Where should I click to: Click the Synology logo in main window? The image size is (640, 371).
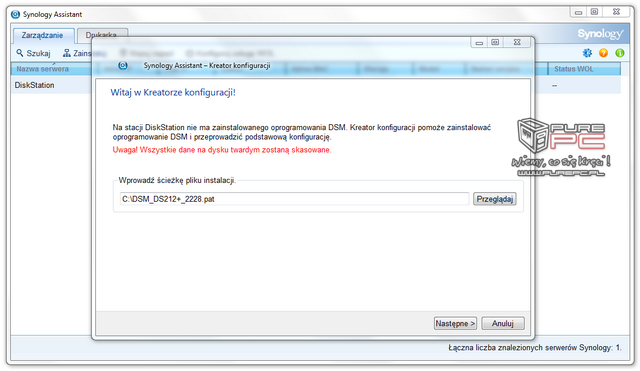(600, 33)
